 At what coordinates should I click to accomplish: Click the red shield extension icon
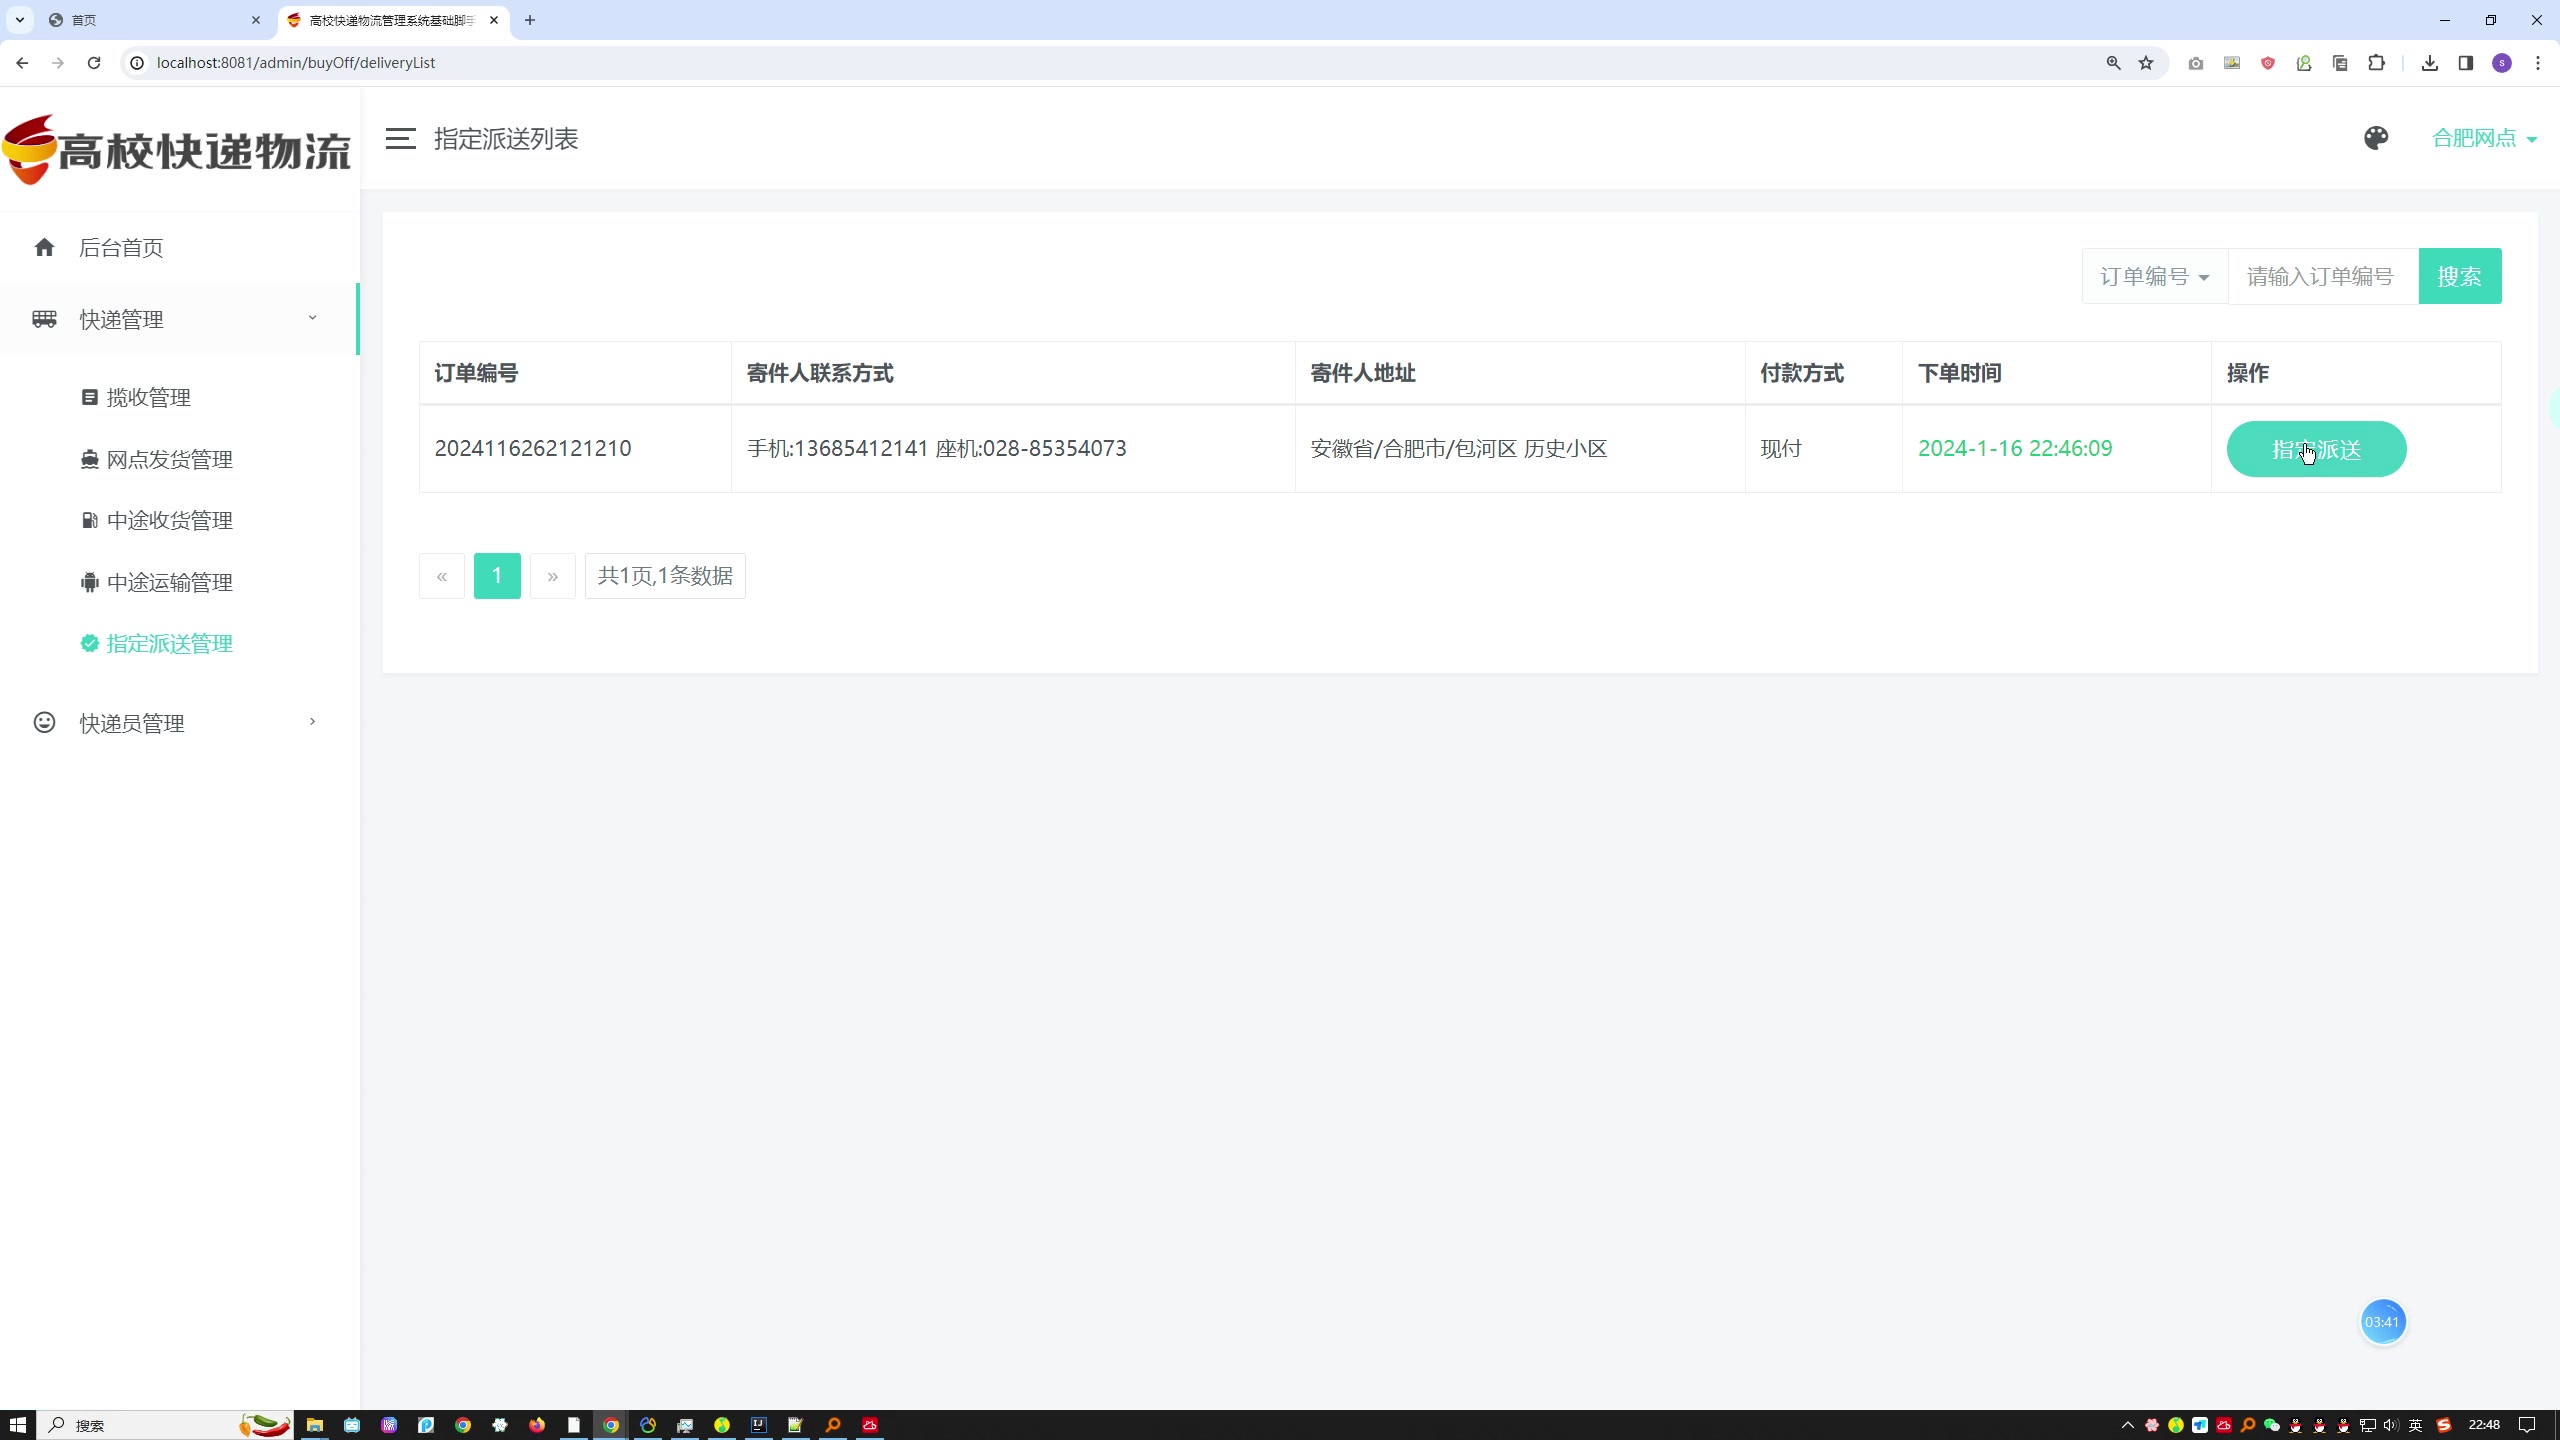click(2268, 63)
